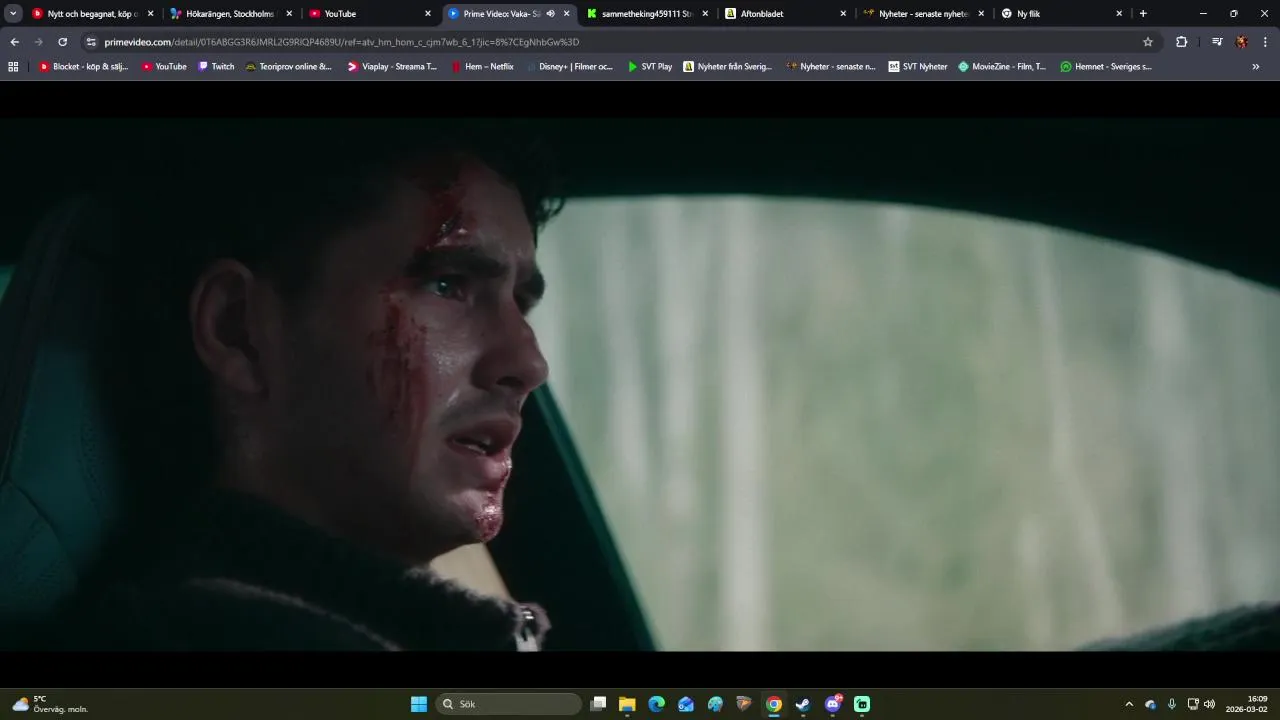The image size is (1280, 720).
Task: Open the Twitch bookmark
Action: click(x=216, y=67)
